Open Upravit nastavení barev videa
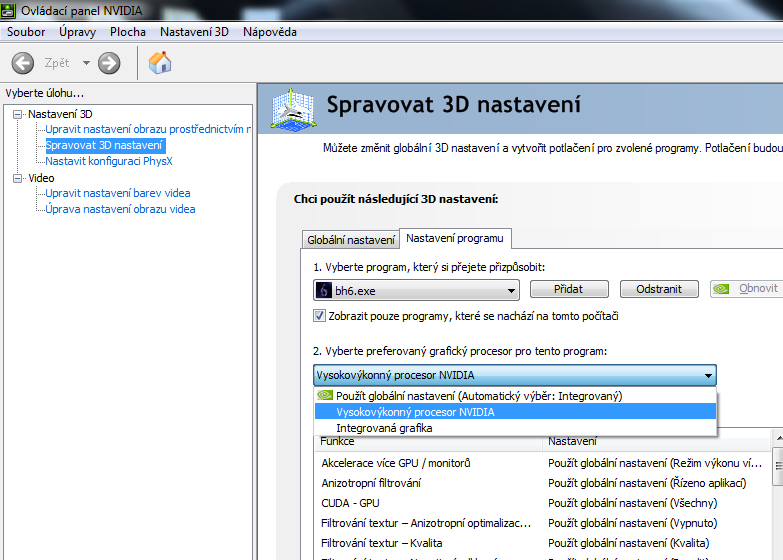This screenshot has height=560, width=783. pyautogui.click(x=118, y=193)
